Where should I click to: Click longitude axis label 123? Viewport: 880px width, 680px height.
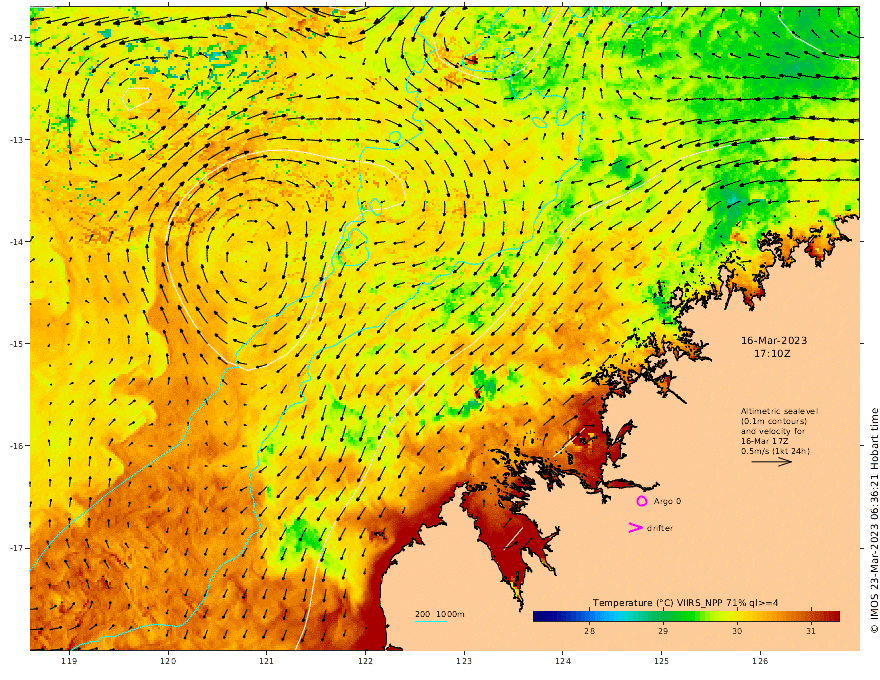point(464,661)
